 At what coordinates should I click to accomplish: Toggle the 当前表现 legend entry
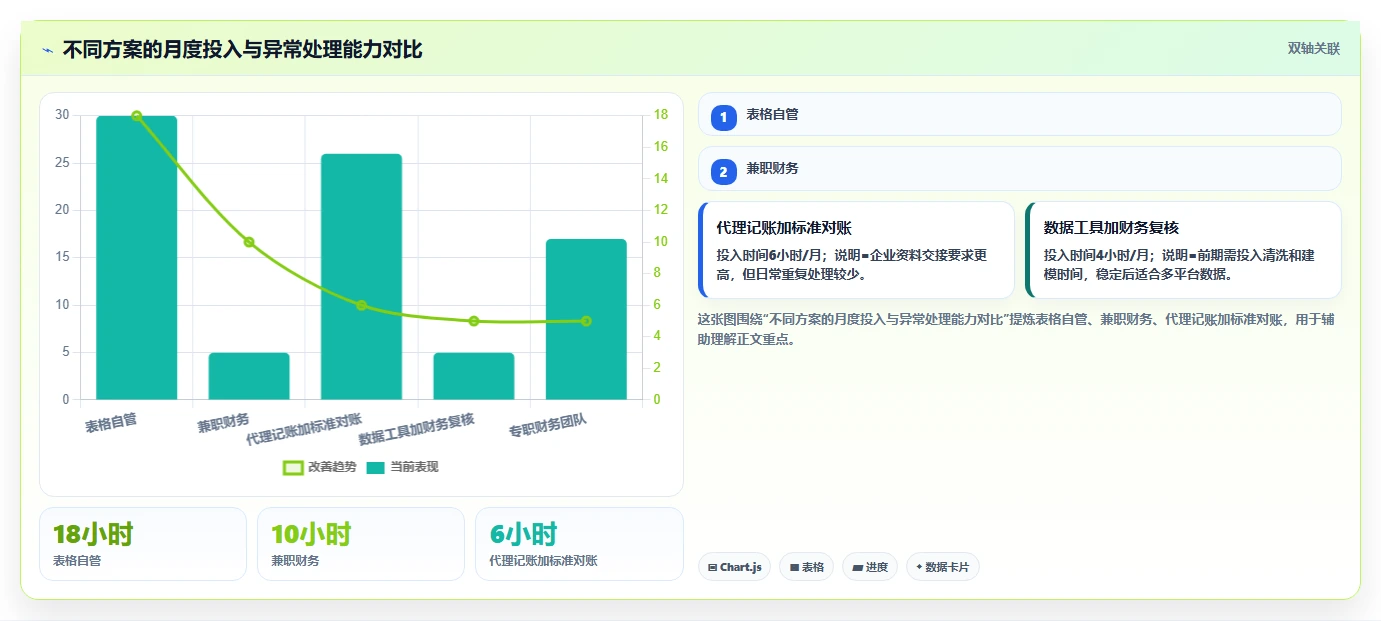tap(402, 467)
